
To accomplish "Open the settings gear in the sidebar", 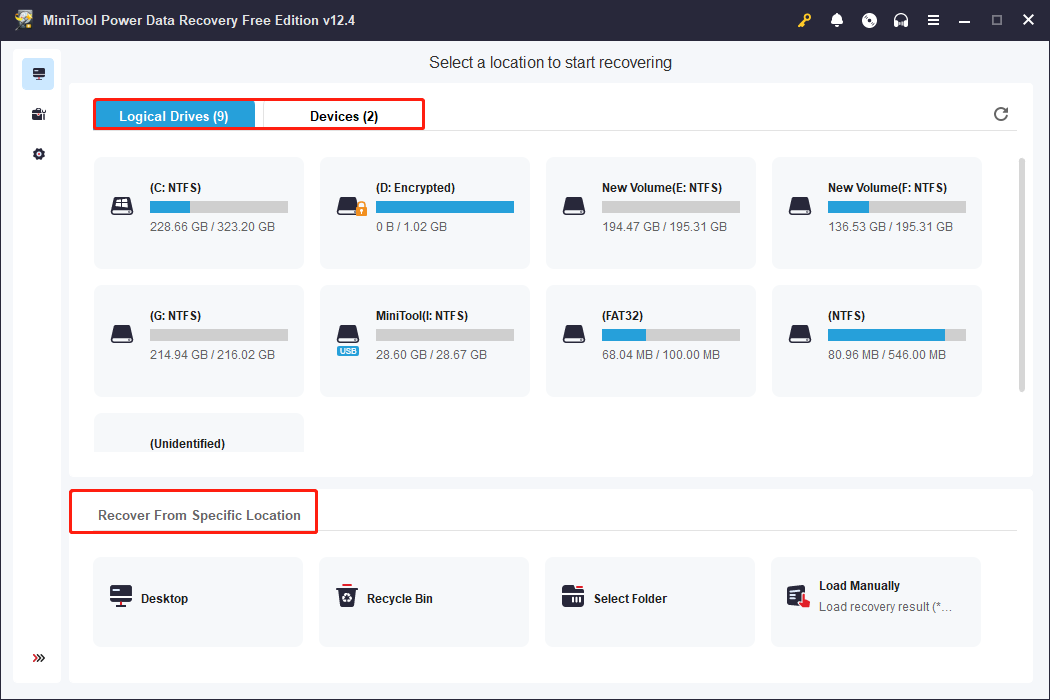I will [38, 153].
